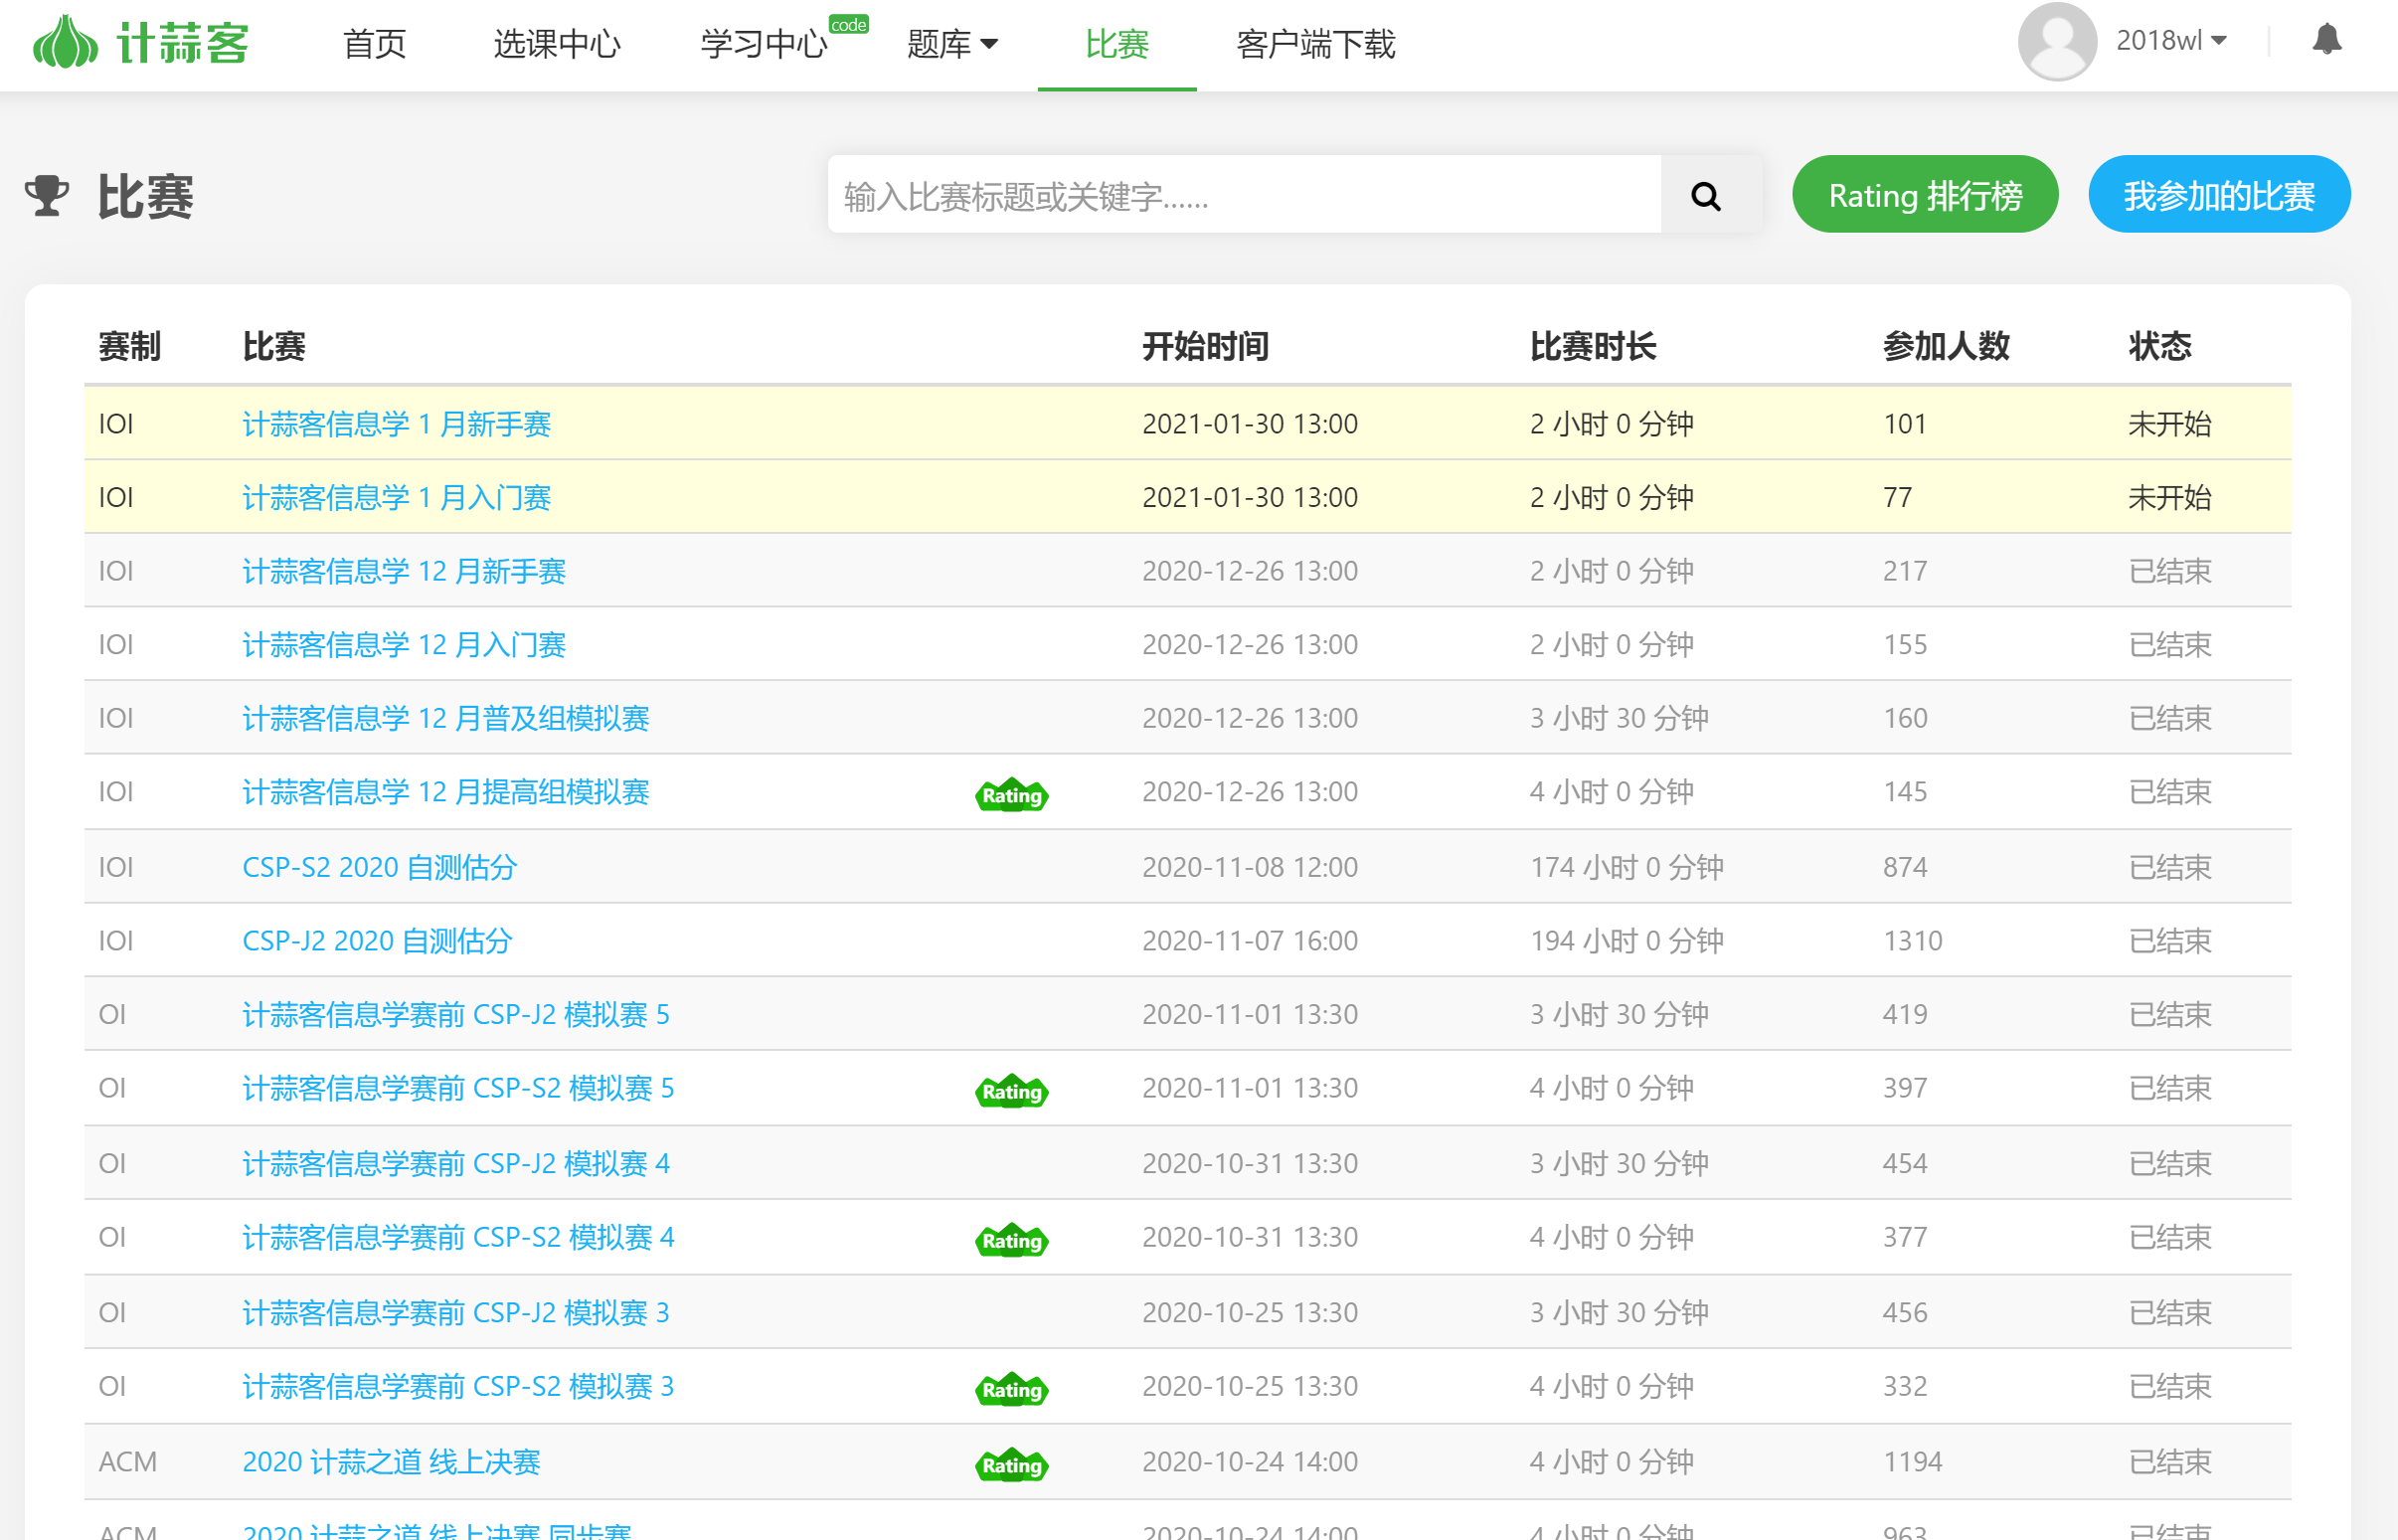Screen dimensions: 2398x1540
Task: Click Rating badge on CSP-S2 模拟赛 4 row
Action: click(x=1011, y=1240)
